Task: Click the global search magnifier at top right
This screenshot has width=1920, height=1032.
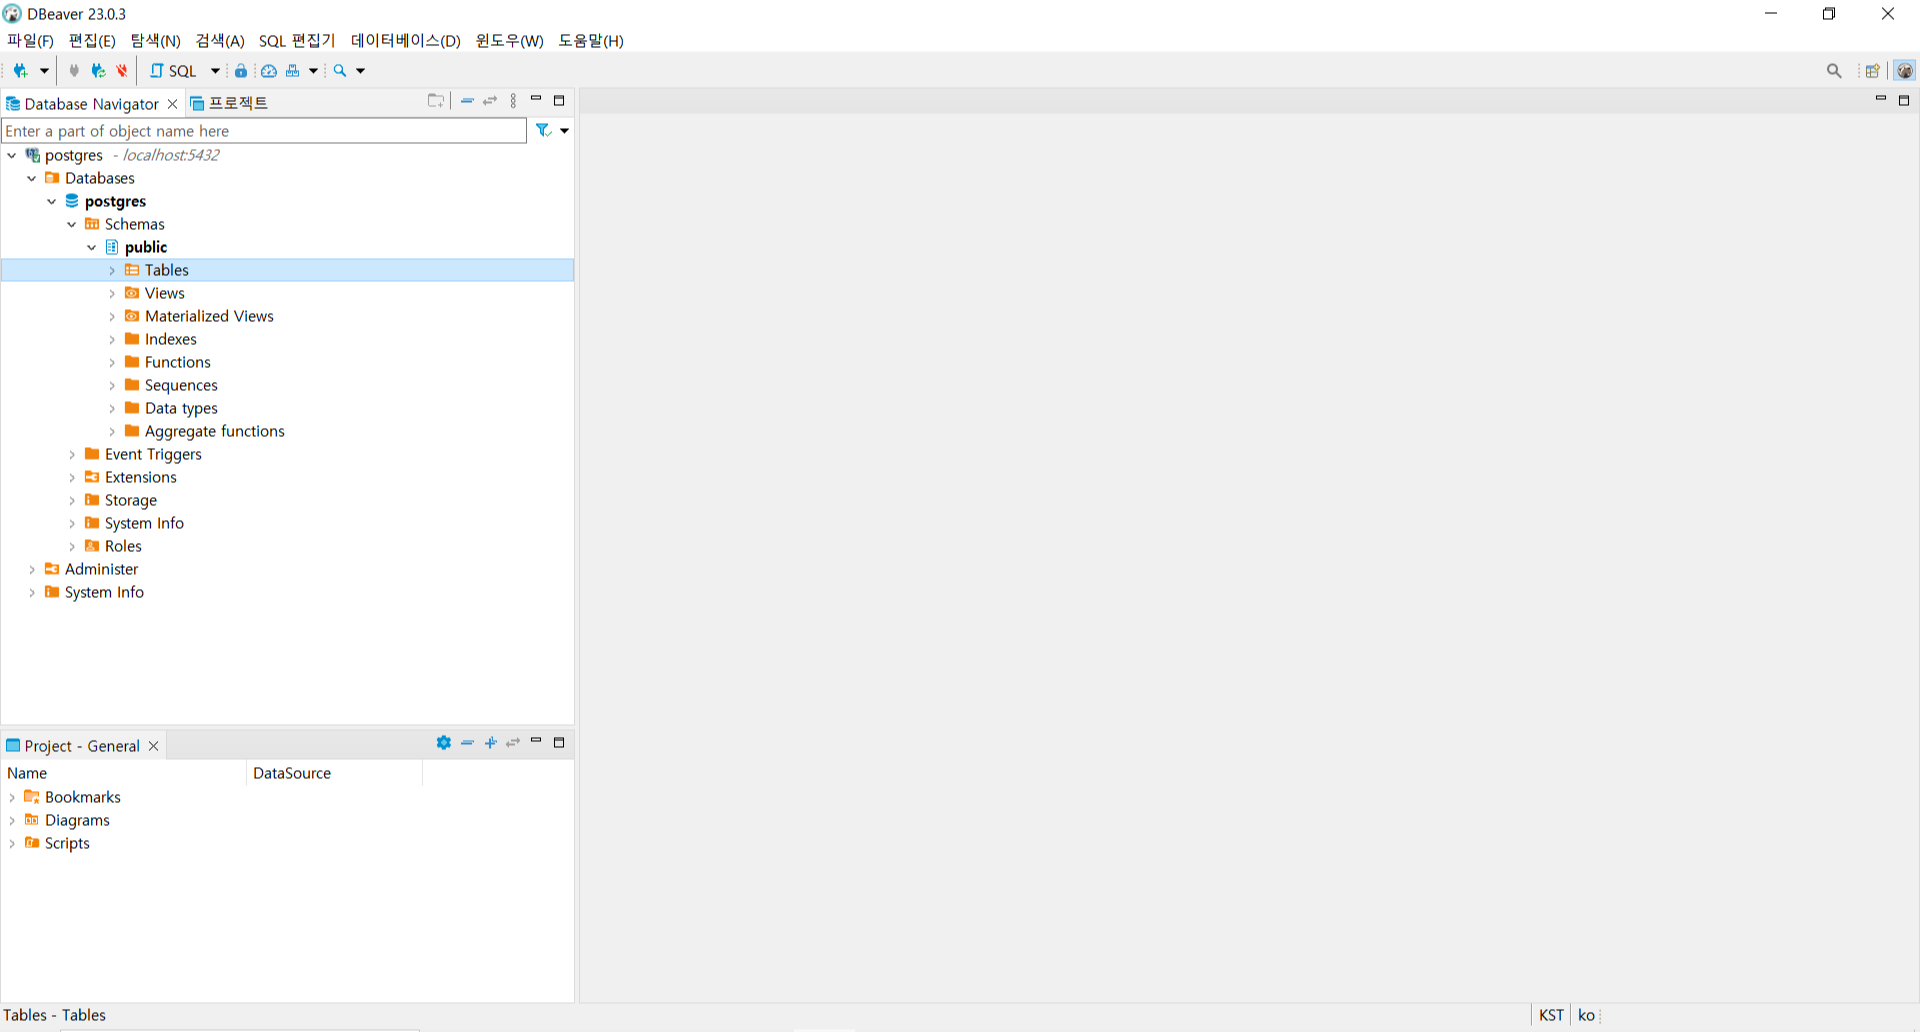Action: [x=1834, y=71]
